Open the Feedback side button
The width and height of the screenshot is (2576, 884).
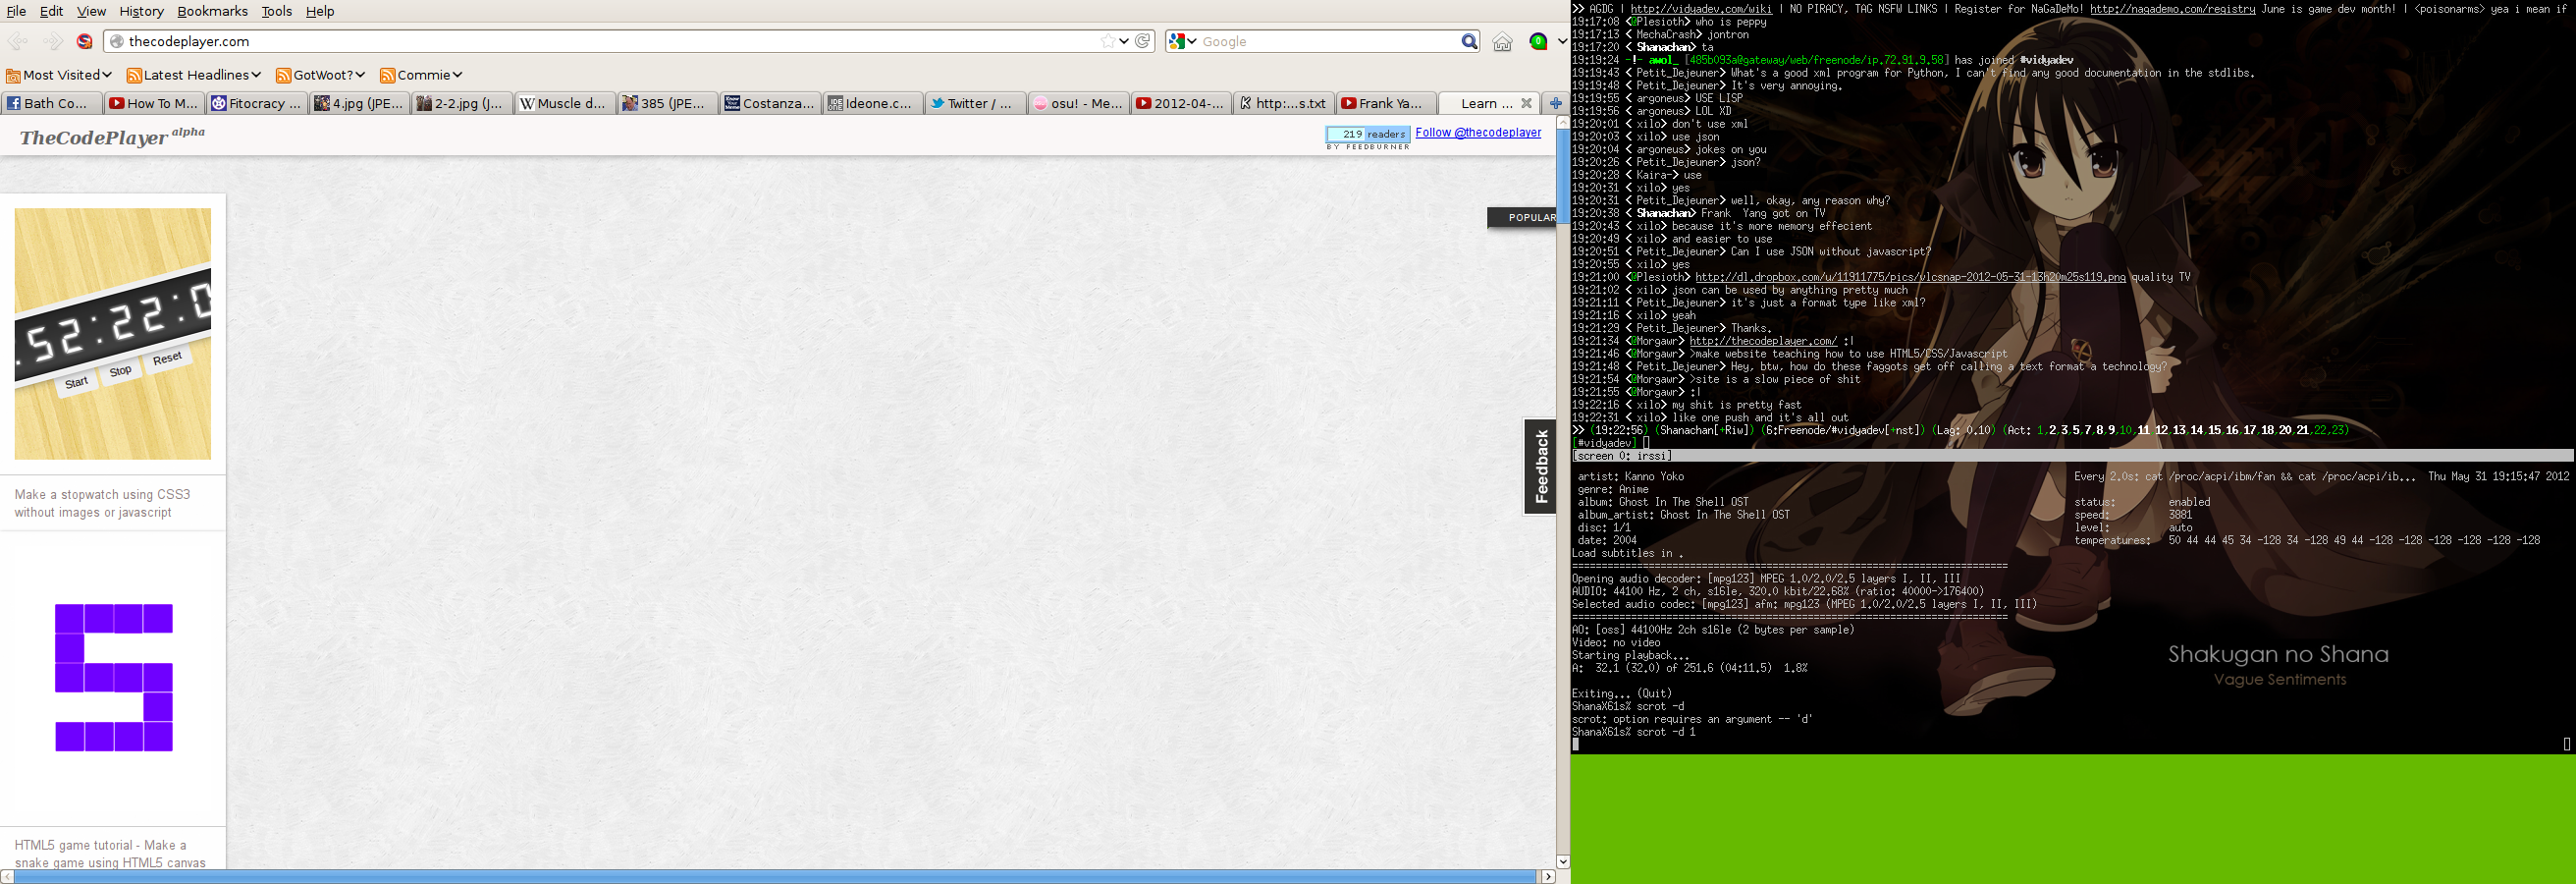pos(1540,466)
